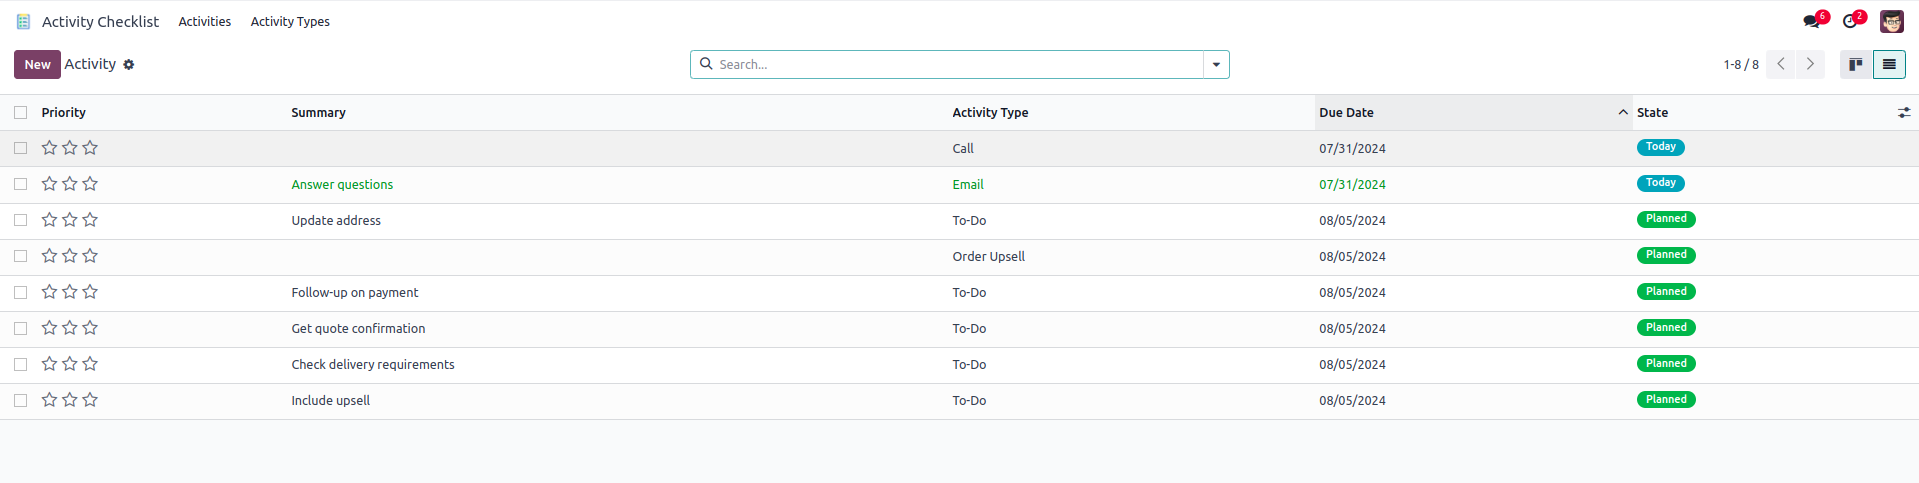Click inside the Search field

(x=950, y=64)
